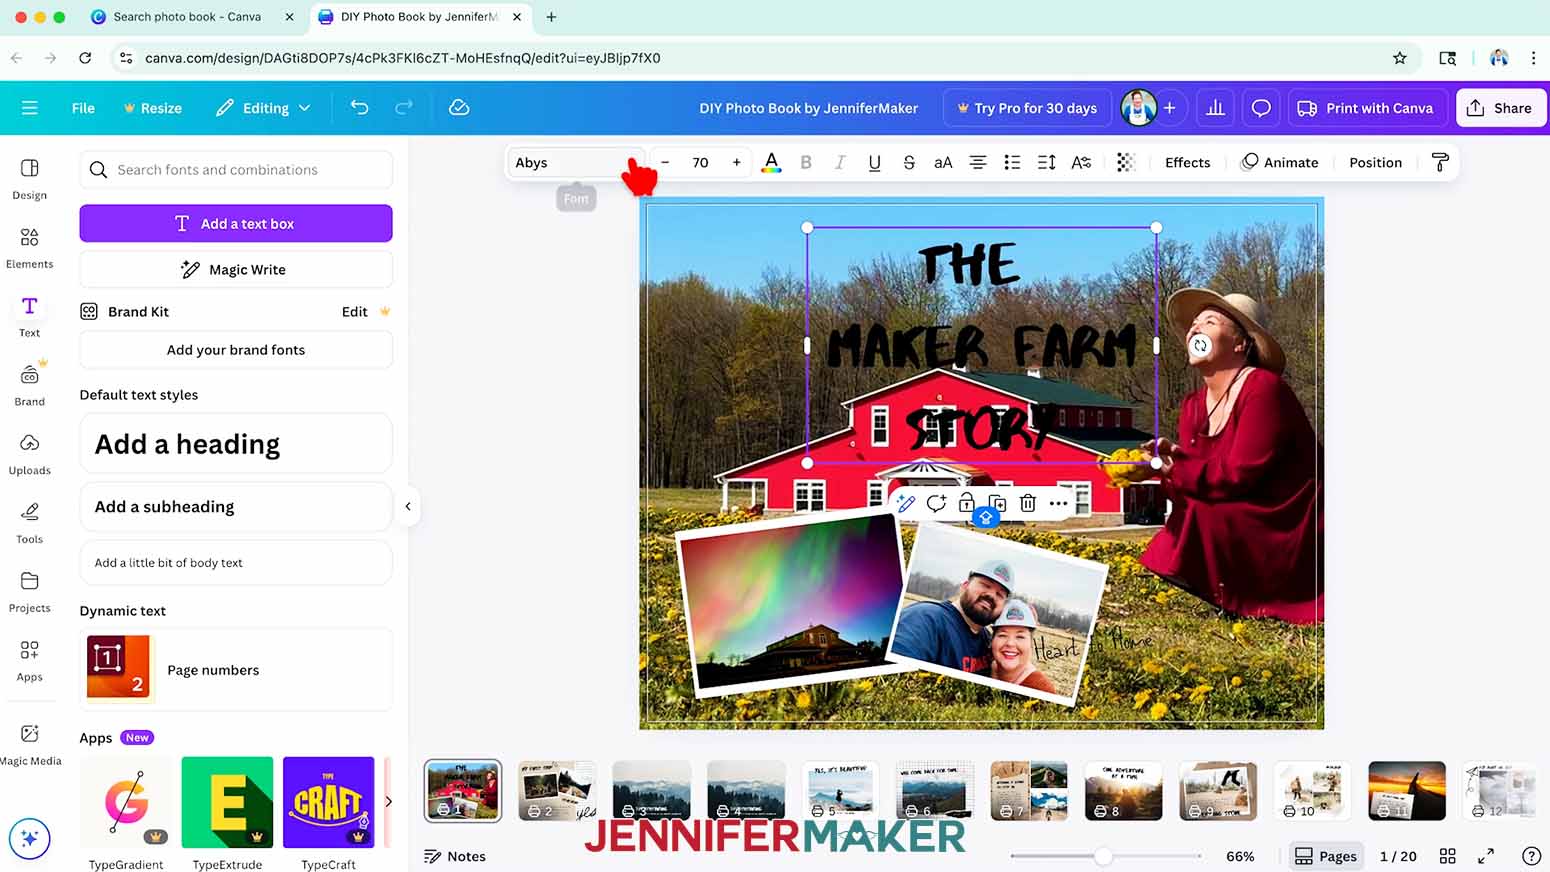
Task: Select the copy style paint roller
Action: pos(1440,162)
